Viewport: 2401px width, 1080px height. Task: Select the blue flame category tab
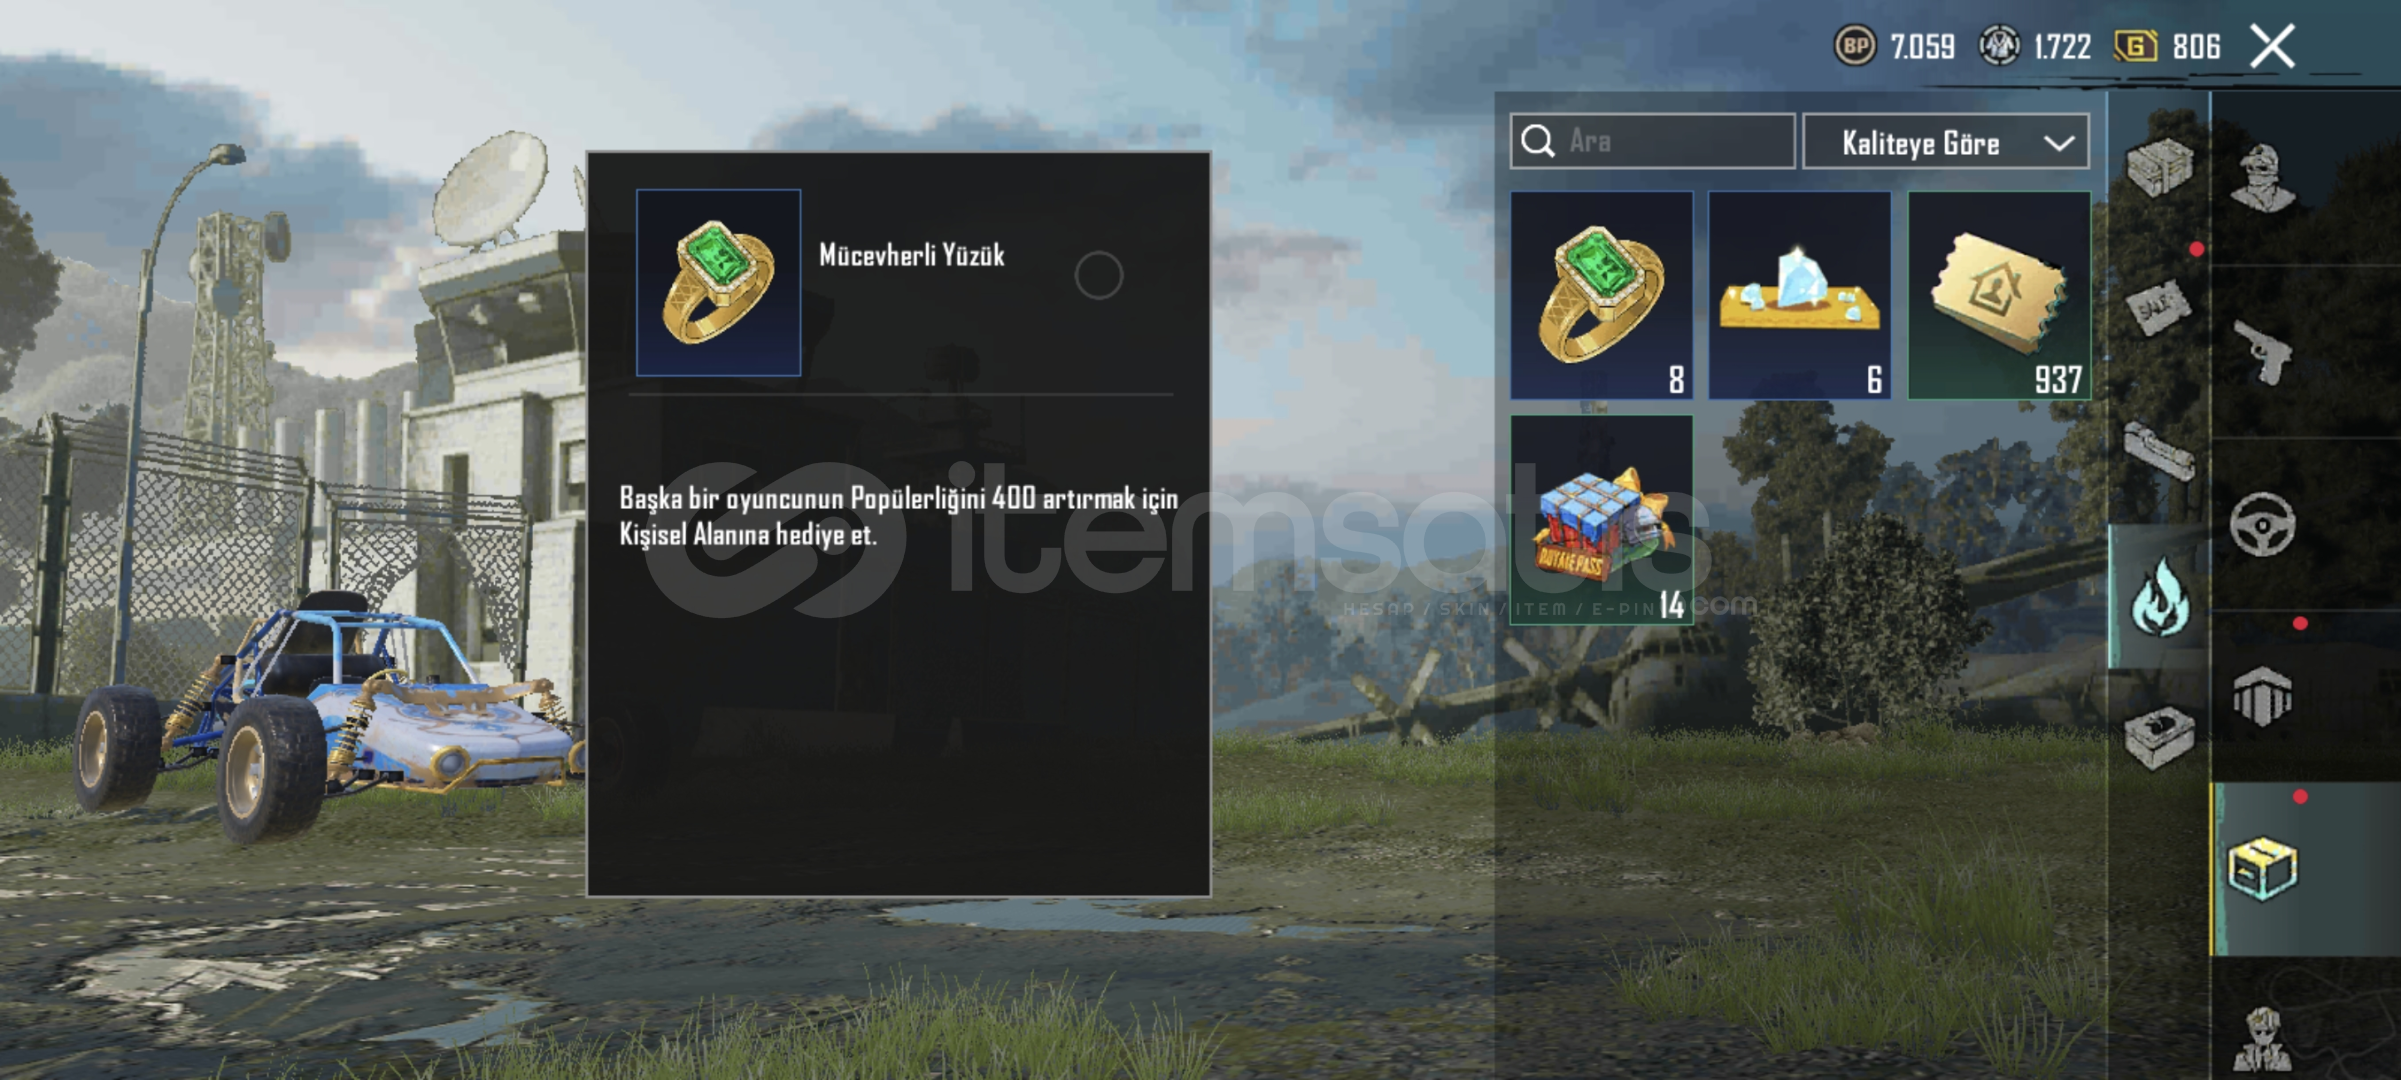[x=2160, y=597]
